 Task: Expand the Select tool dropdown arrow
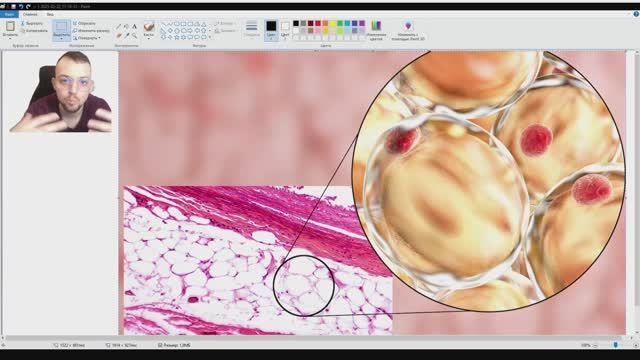pyautogui.click(x=61, y=38)
